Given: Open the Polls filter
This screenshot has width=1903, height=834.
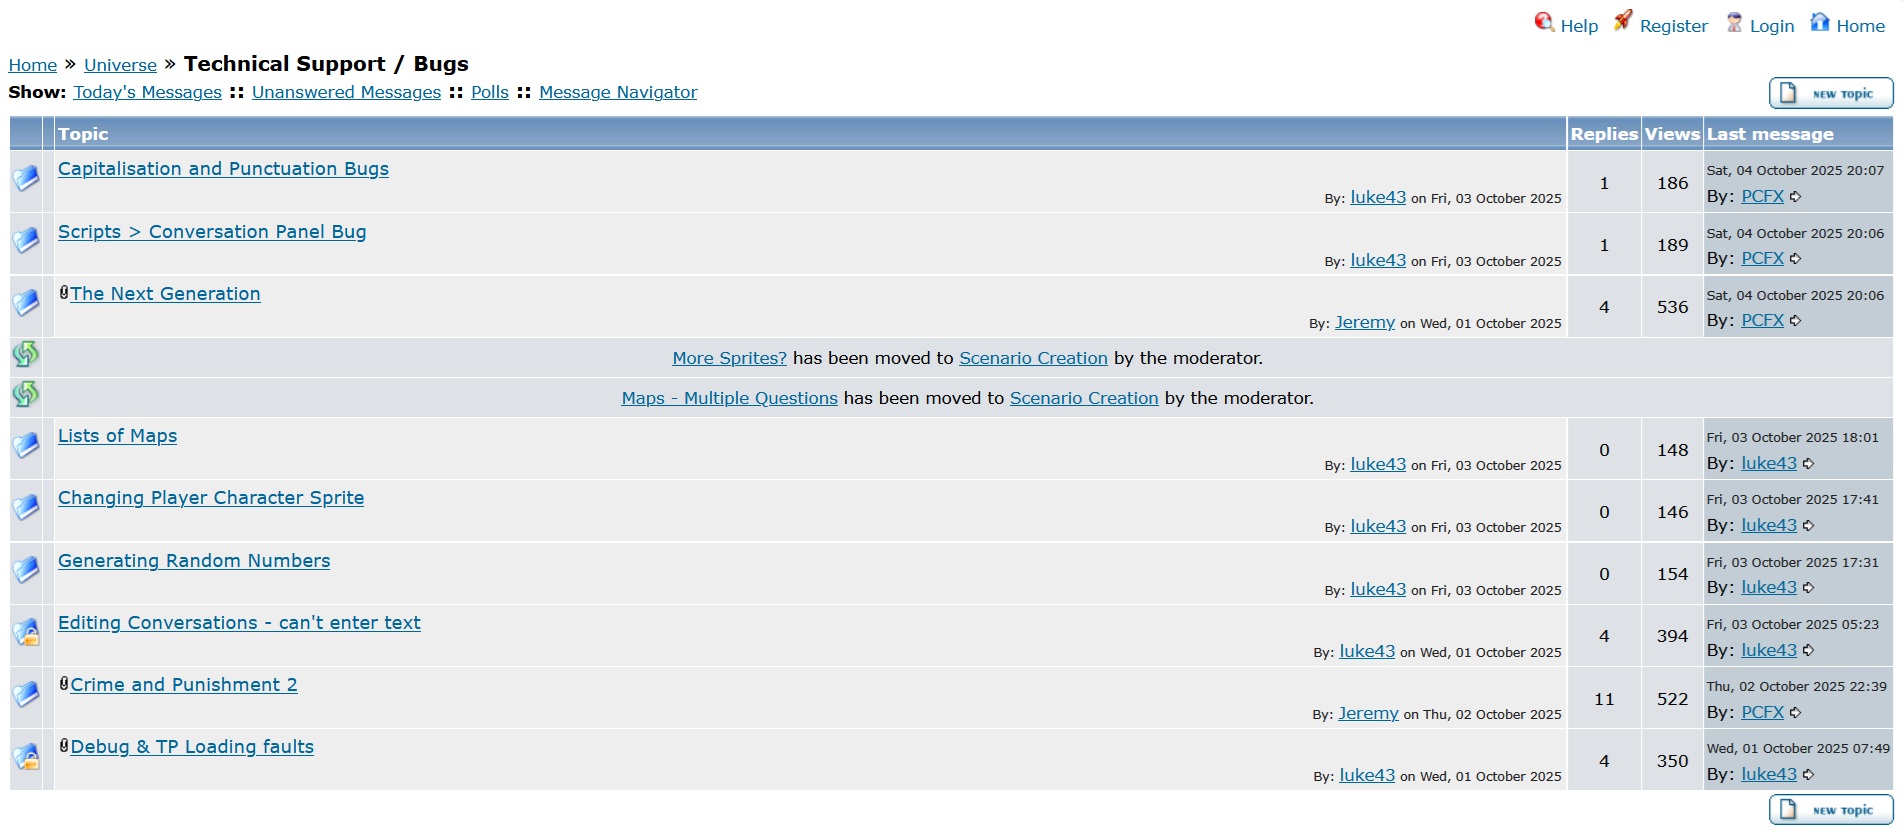Looking at the screenshot, I should tap(490, 92).
